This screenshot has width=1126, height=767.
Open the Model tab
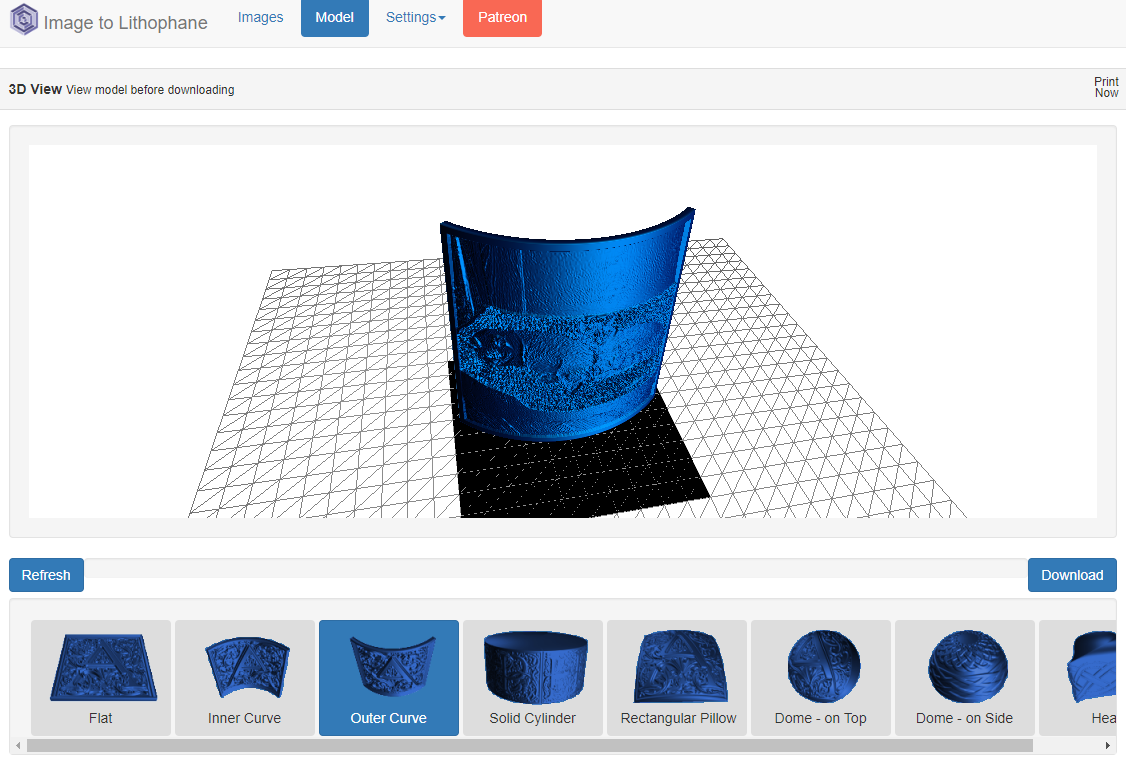[x=335, y=17]
